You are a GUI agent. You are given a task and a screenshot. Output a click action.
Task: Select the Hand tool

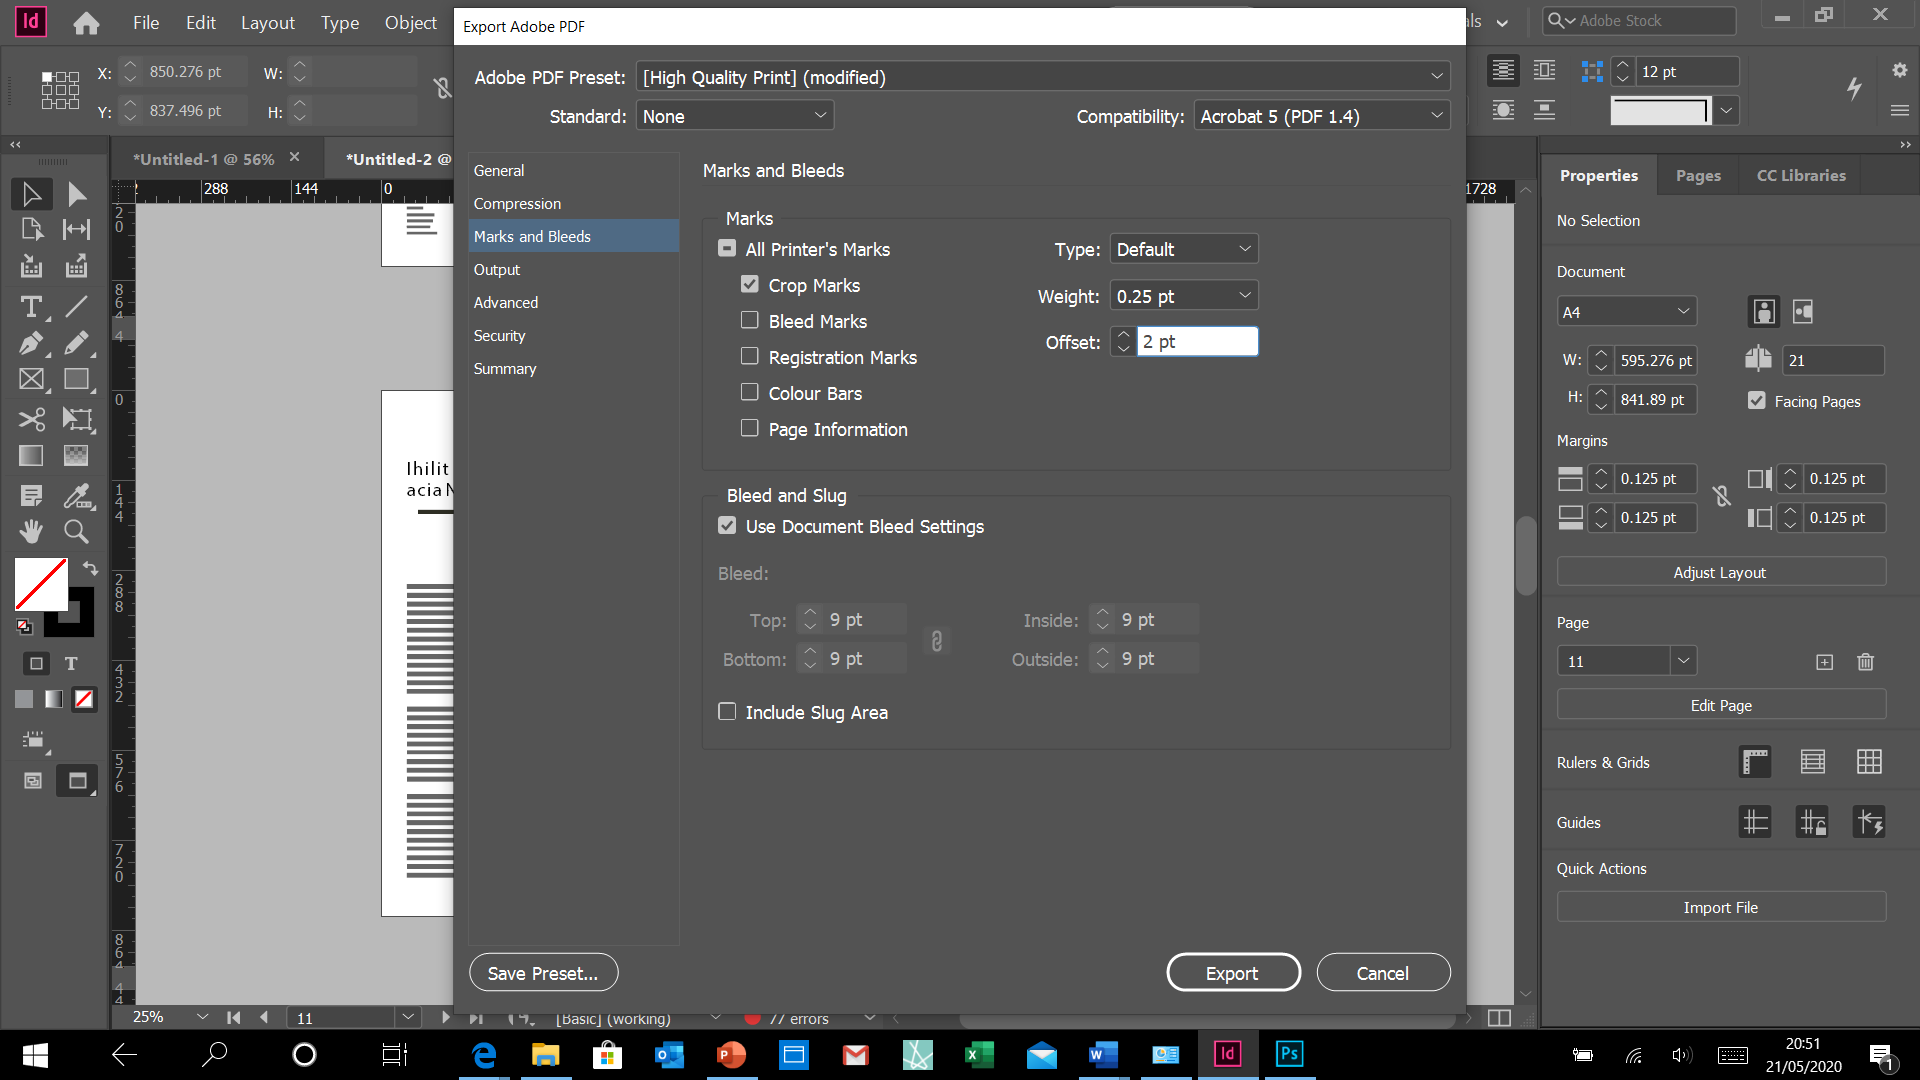pyautogui.click(x=31, y=531)
